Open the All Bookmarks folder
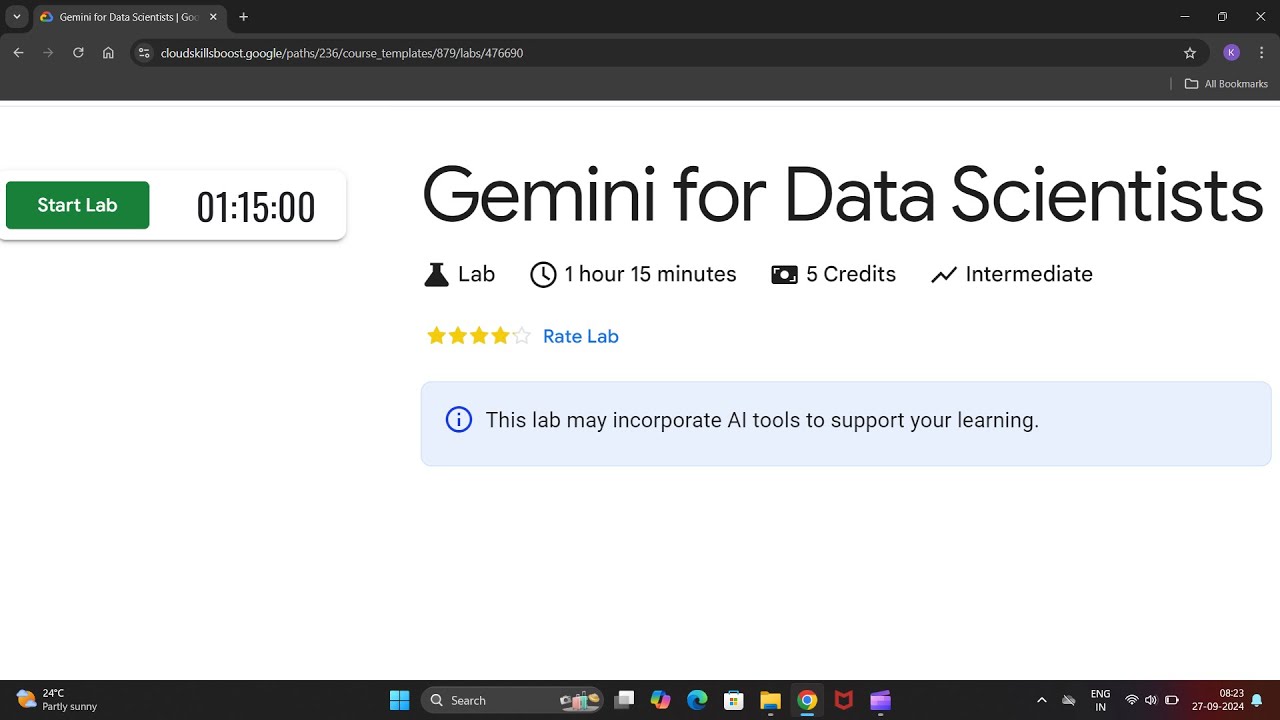This screenshot has width=1280, height=720. click(1226, 84)
